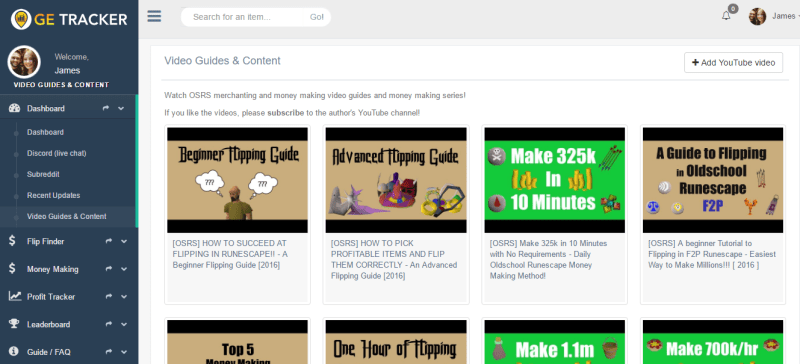Open the notifications bell
Screen dimensions: 800x364
(726, 16)
